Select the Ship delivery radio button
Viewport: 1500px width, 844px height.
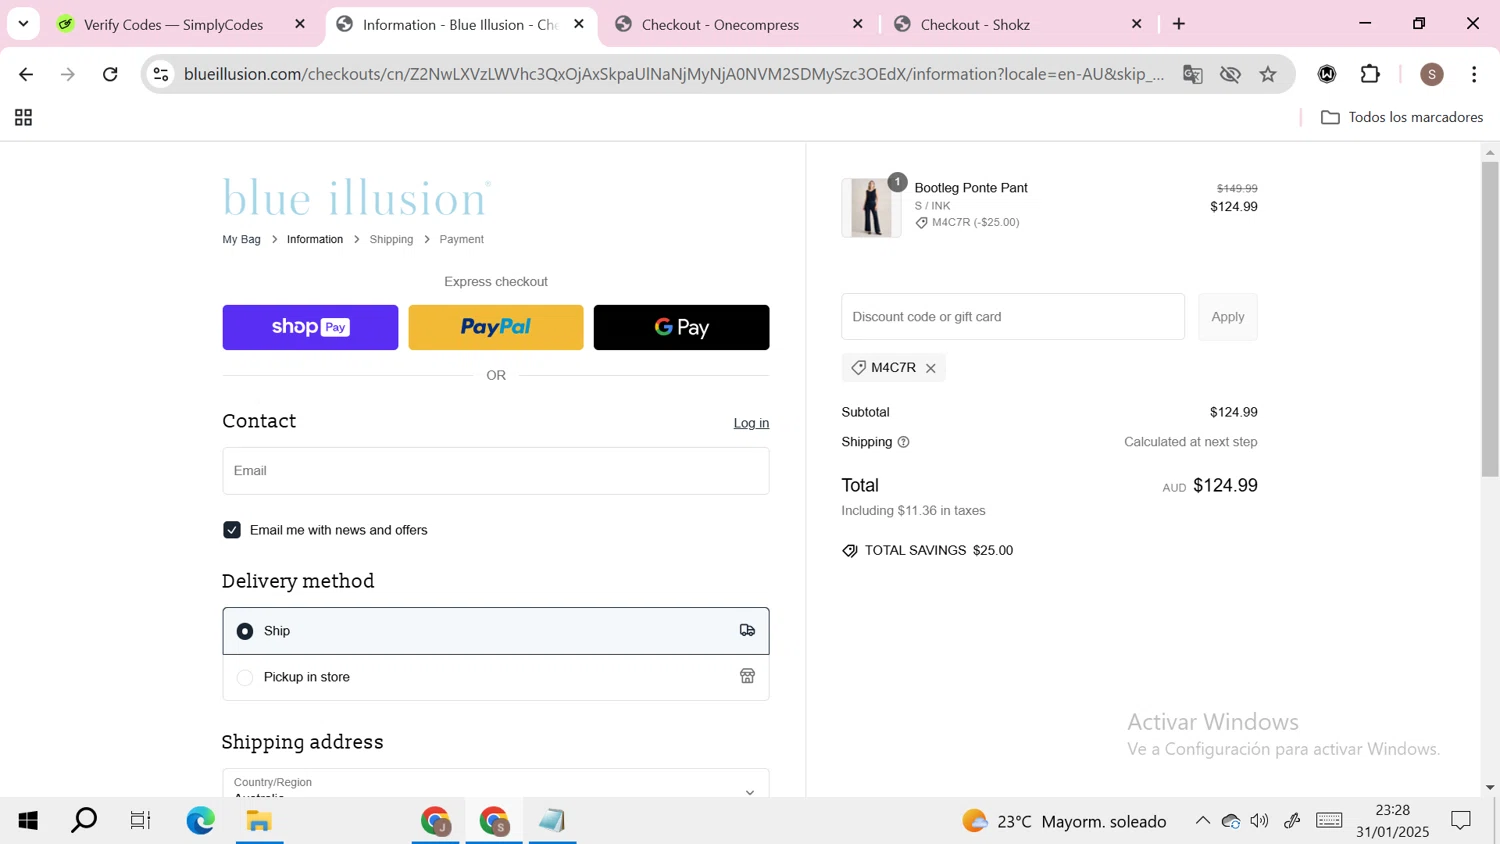pyautogui.click(x=245, y=631)
